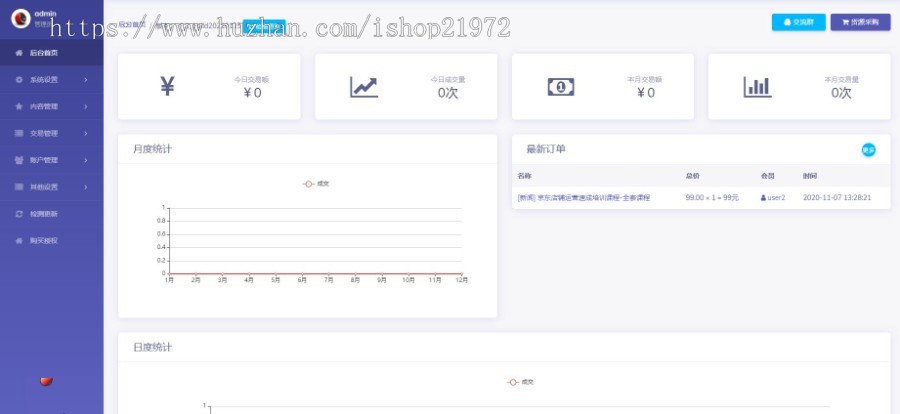Open the 账户管理 sidebar menu
900x414 pixels.
(x=52, y=160)
